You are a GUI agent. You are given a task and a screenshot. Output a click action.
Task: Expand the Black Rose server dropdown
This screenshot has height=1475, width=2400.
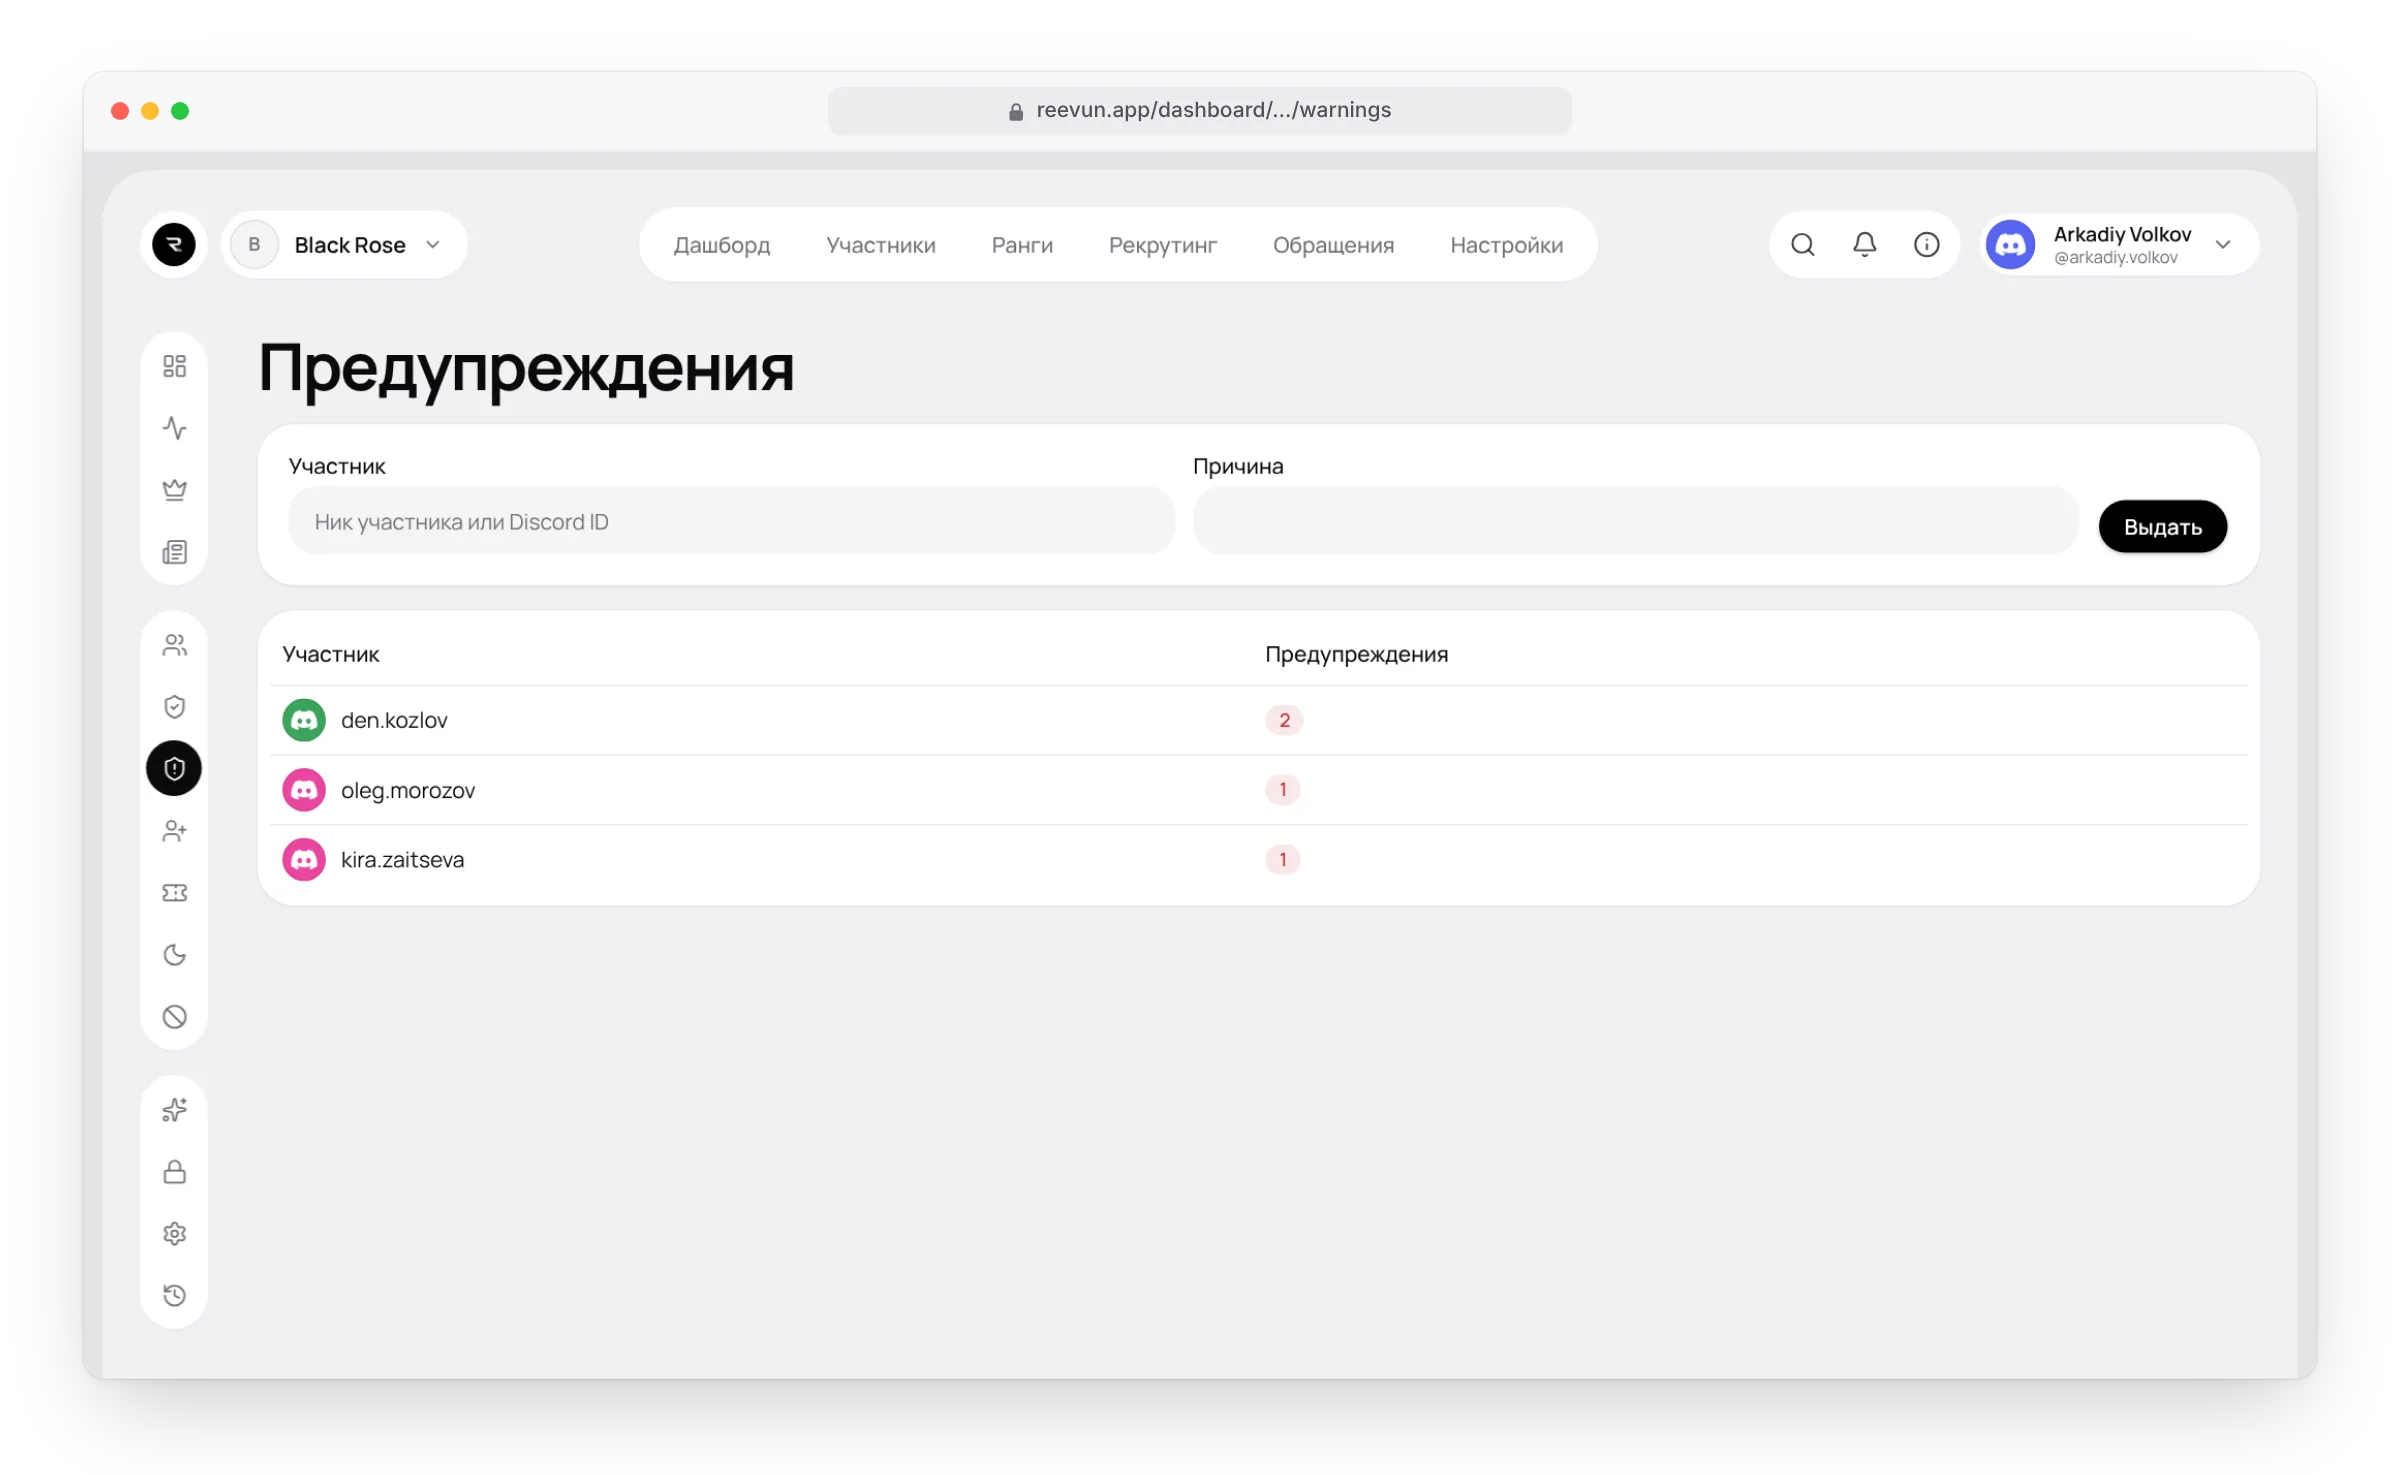click(344, 244)
